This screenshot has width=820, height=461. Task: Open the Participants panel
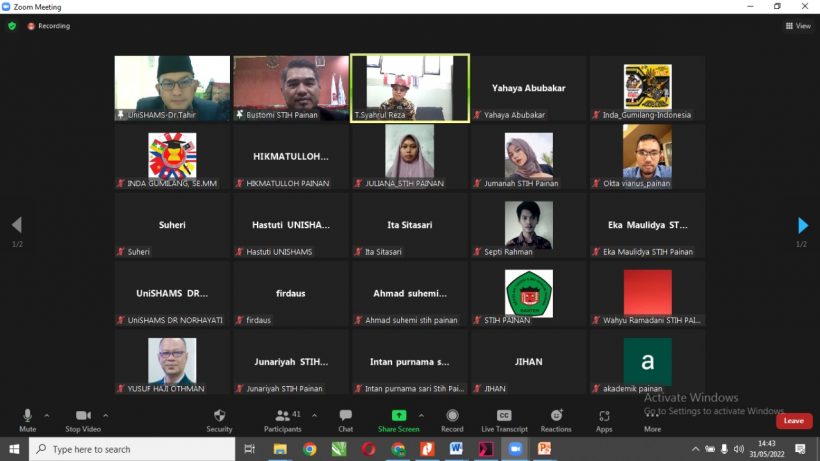[x=282, y=421]
